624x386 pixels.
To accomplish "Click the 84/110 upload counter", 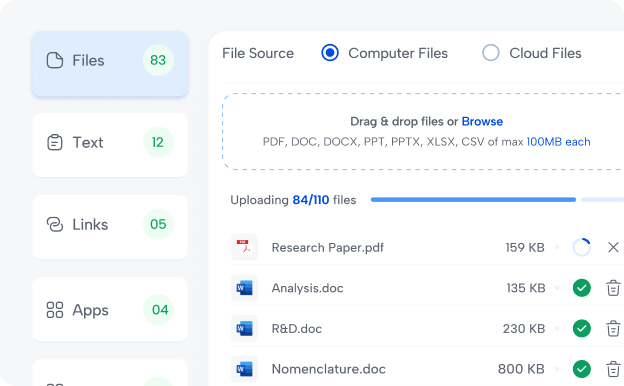I will tap(311, 200).
